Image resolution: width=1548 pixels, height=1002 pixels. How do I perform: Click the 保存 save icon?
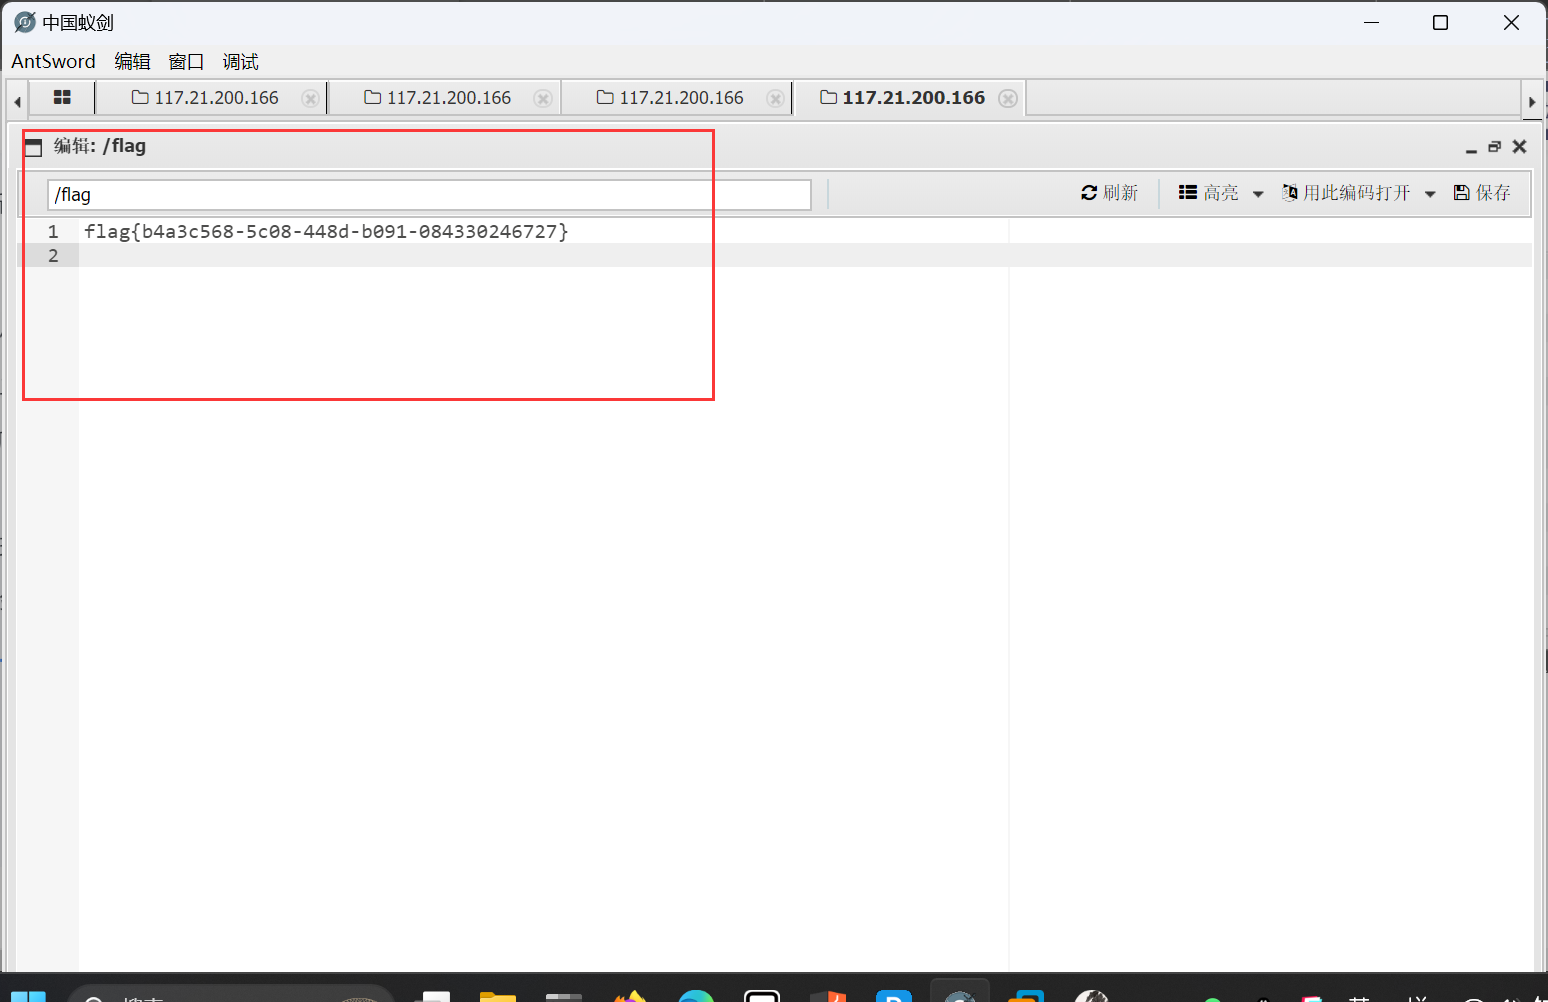tap(1462, 192)
